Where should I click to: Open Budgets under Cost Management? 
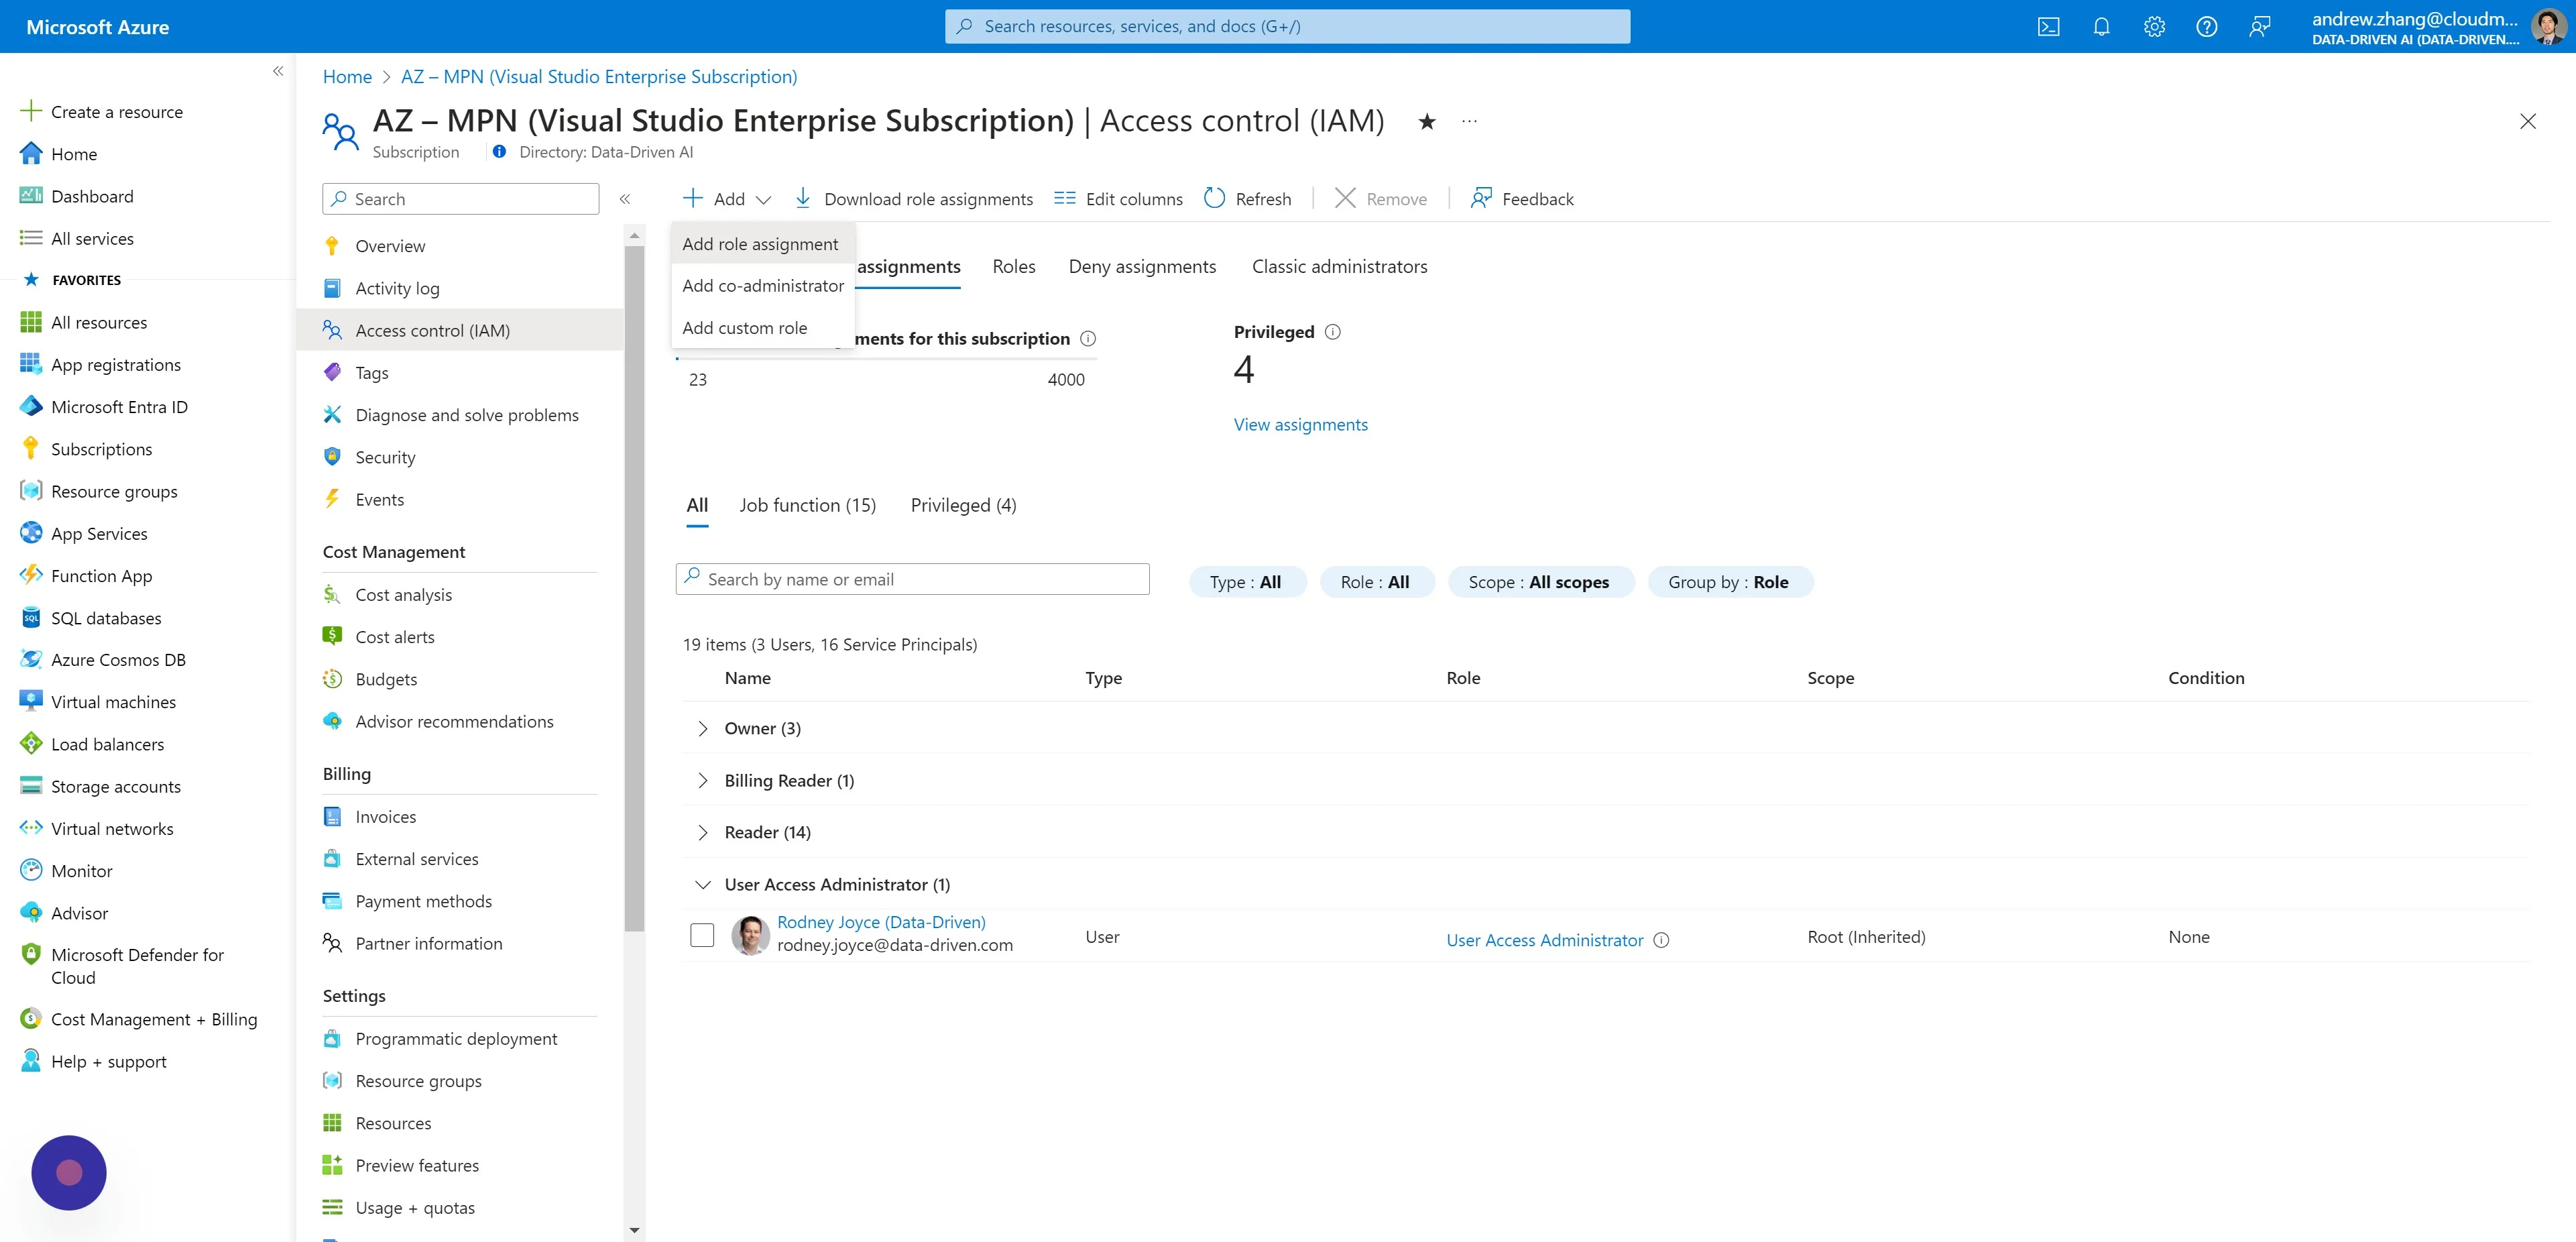pyautogui.click(x=386, y=679)
